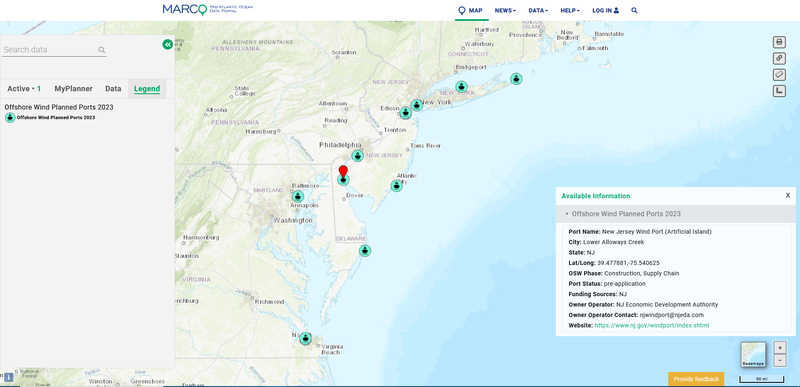Click the legend symbol for Planned Ports
Image resolution: width=800 pixels, height=387 pixels.
10,118
